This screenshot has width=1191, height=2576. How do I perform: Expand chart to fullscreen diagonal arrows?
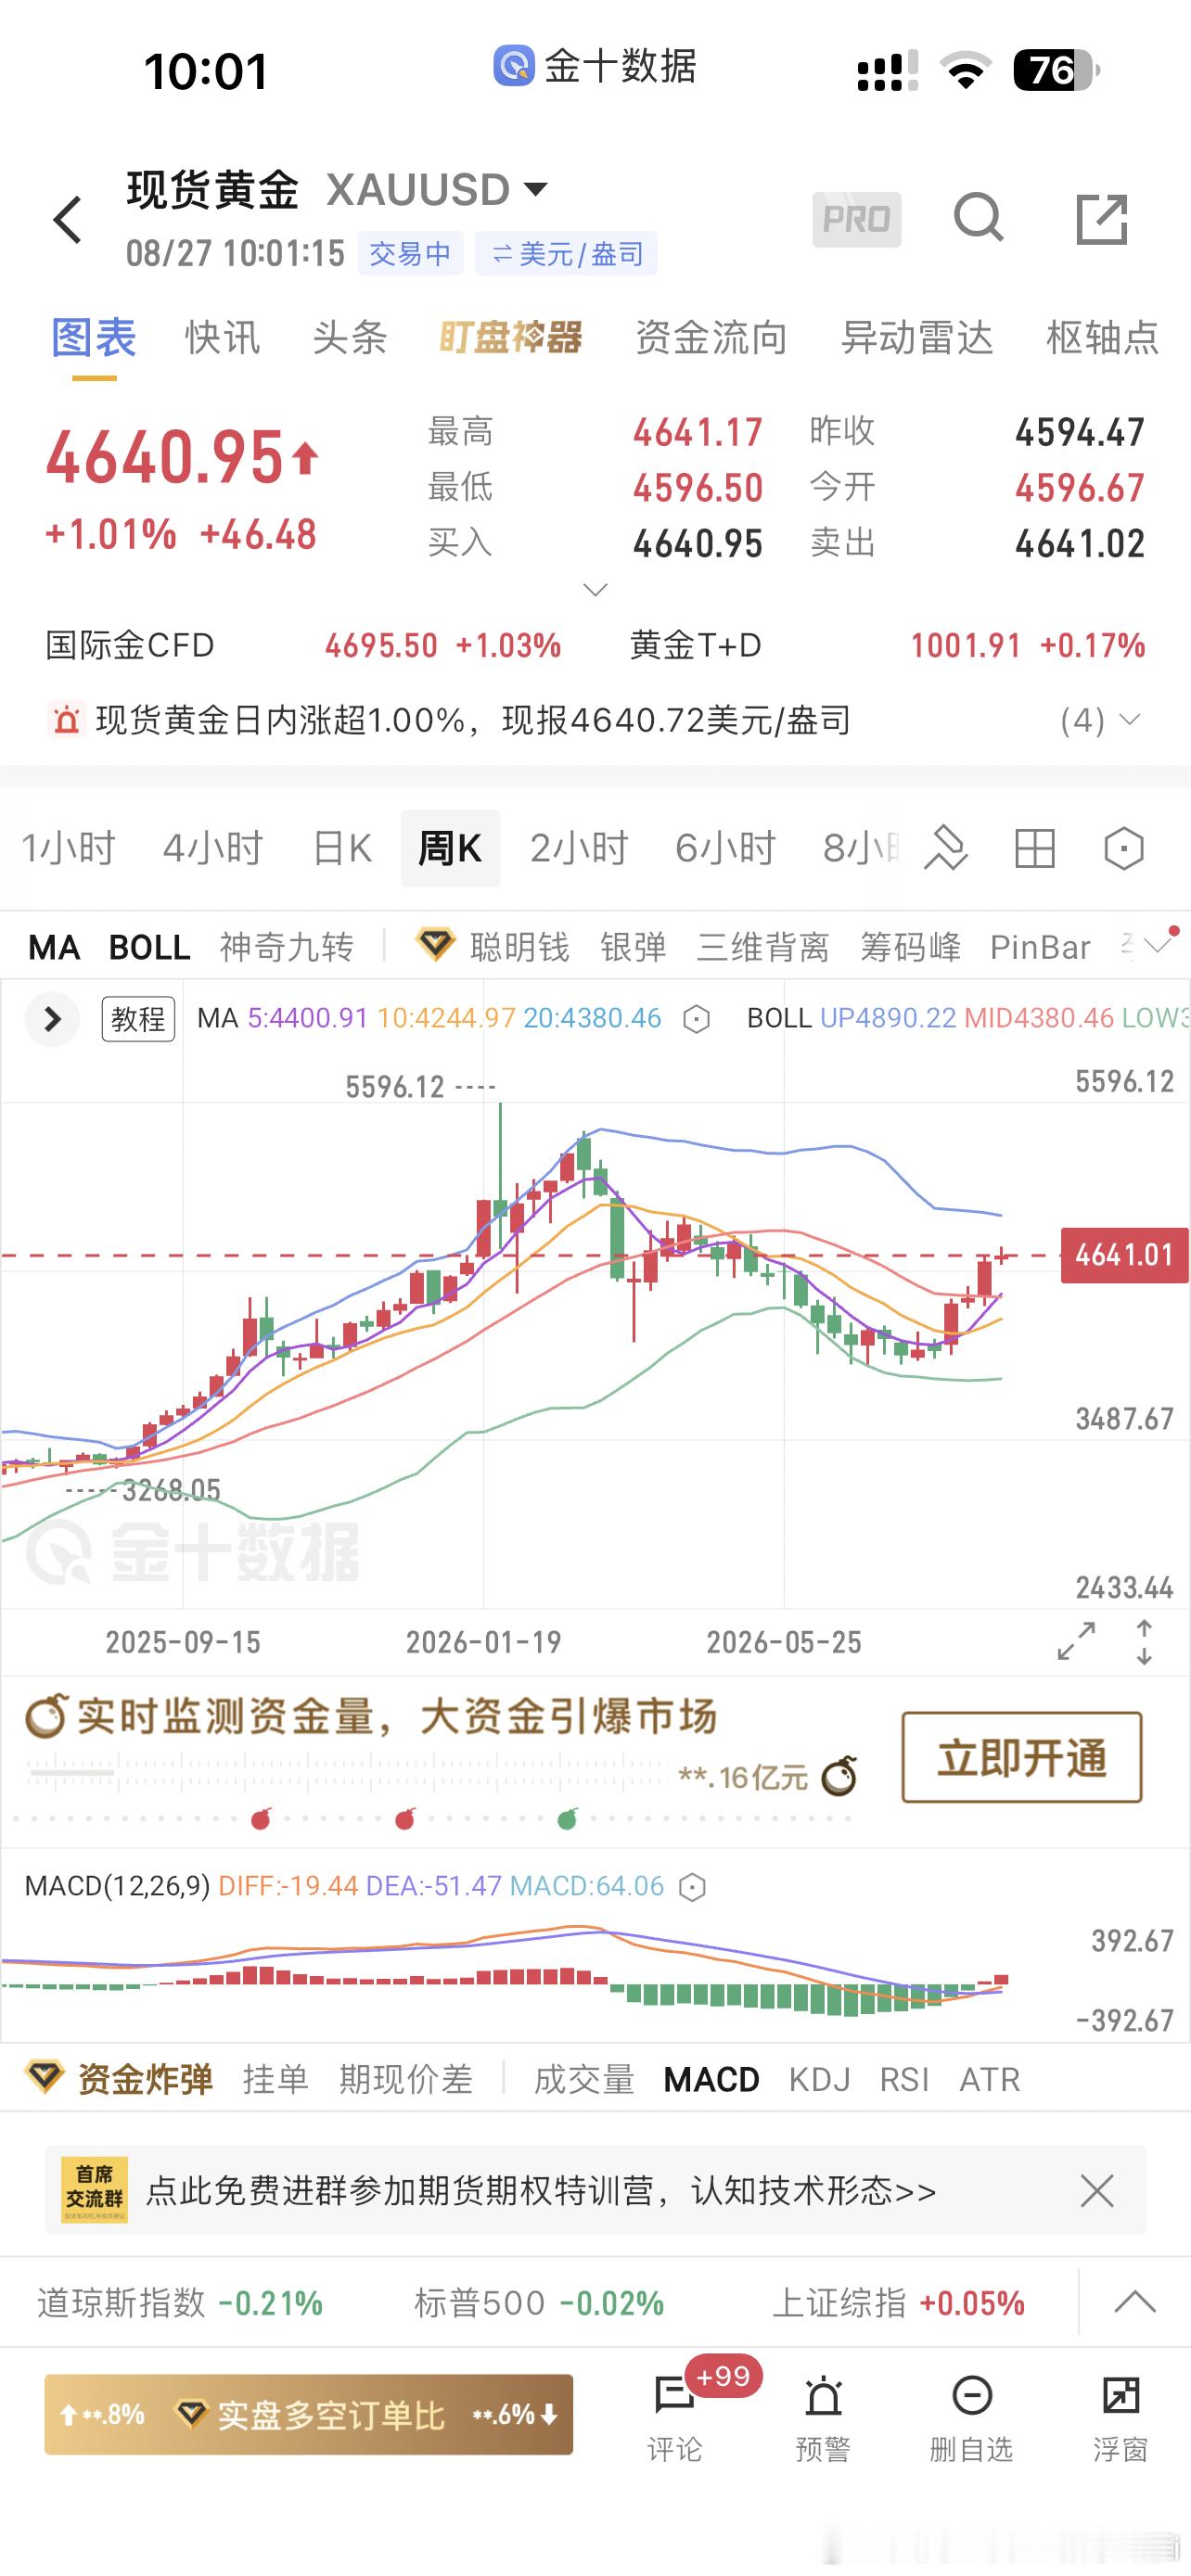coord(1076,1641)
